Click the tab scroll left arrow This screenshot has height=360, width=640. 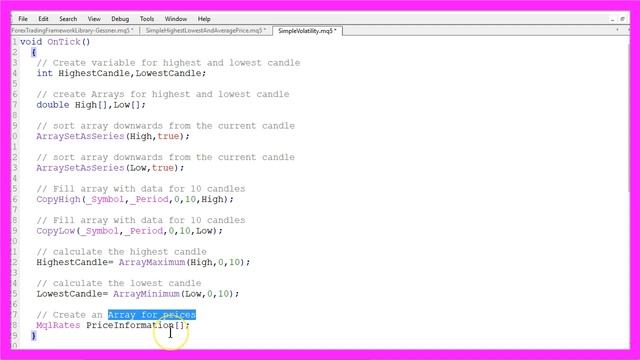tap(617, 30)
